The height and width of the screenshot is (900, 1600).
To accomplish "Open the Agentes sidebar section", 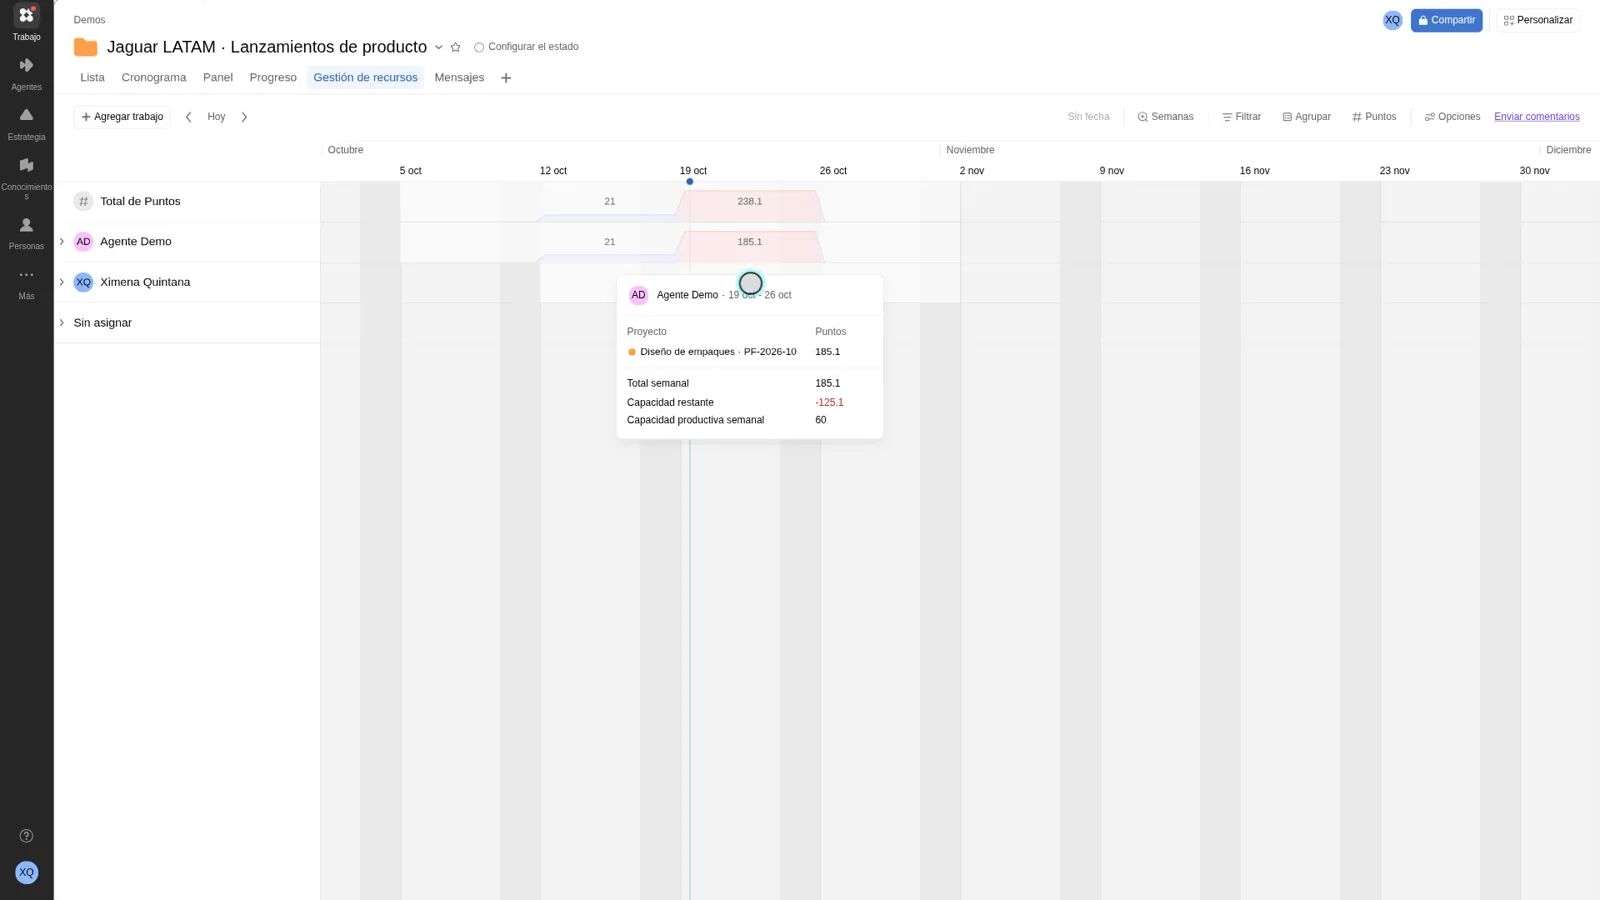I will click(26, 74).
